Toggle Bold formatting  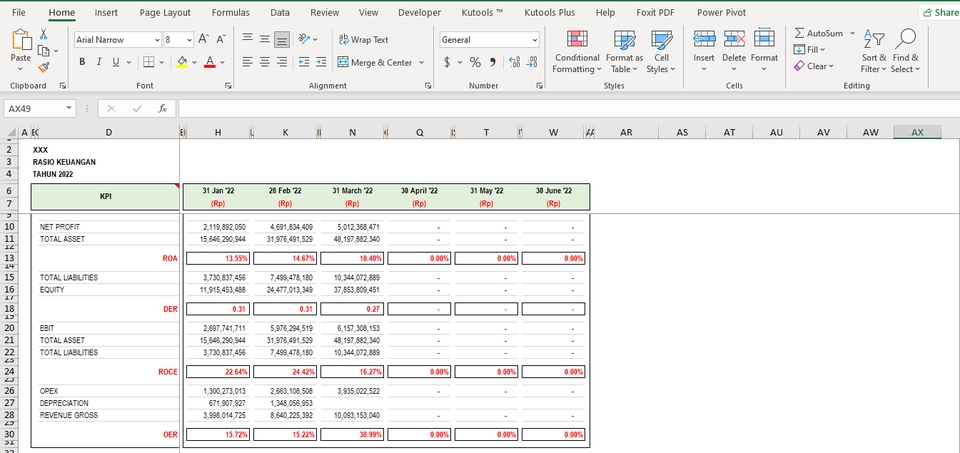coord(82,62)
